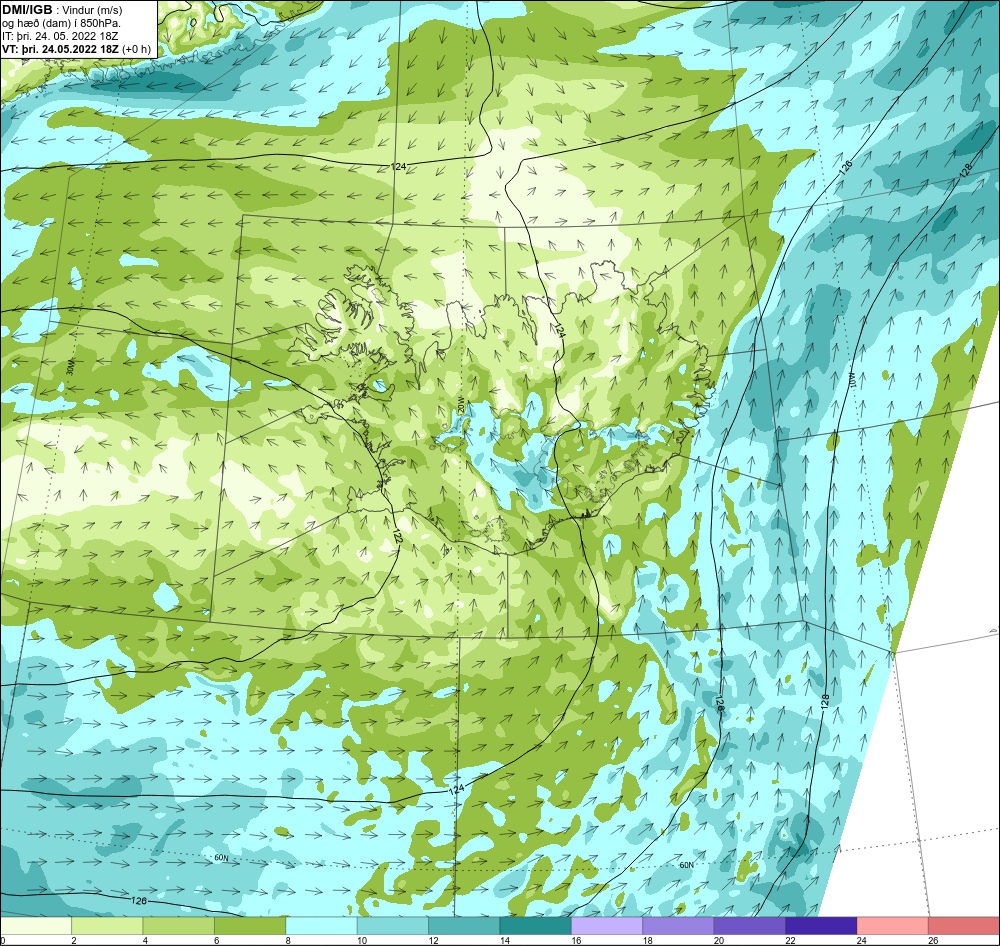Screen dimensions: 1000x946
Task: Pick the light pink 24–26 m/s legend swatch
Action: 893,926
